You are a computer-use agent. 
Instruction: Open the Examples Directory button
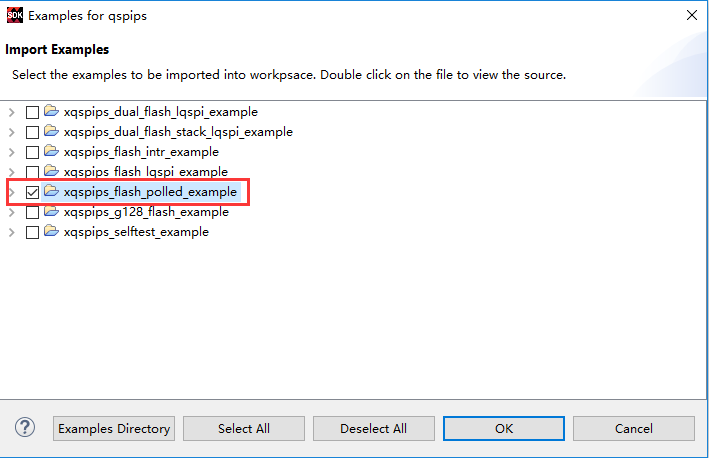pos(114,428)
